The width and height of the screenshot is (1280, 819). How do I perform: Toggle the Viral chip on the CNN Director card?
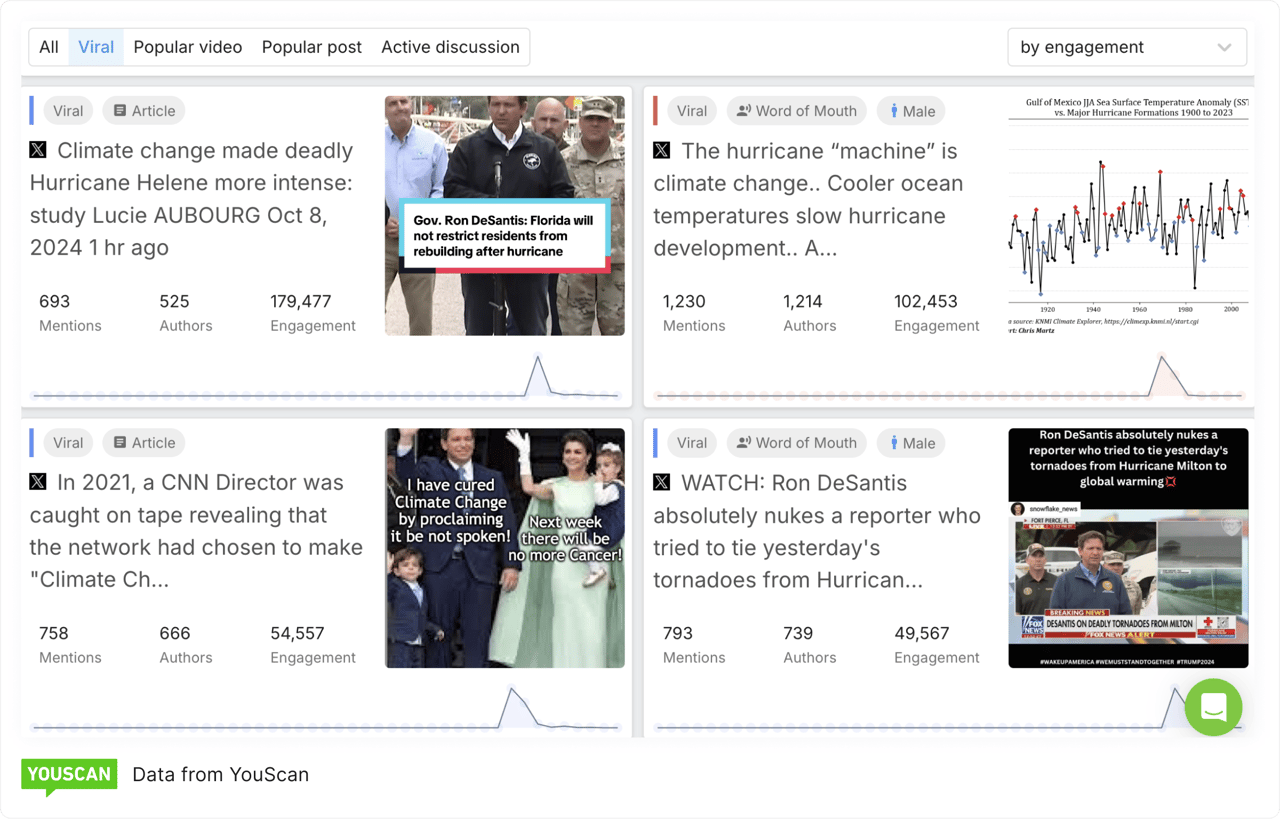coord(67,442)
